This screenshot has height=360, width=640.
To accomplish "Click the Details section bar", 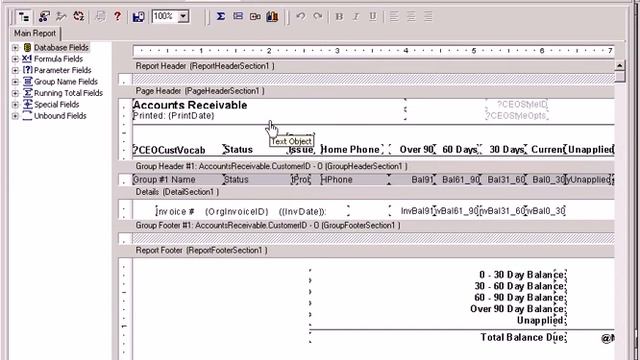I will pyautogui.click(x=366, y=192).
